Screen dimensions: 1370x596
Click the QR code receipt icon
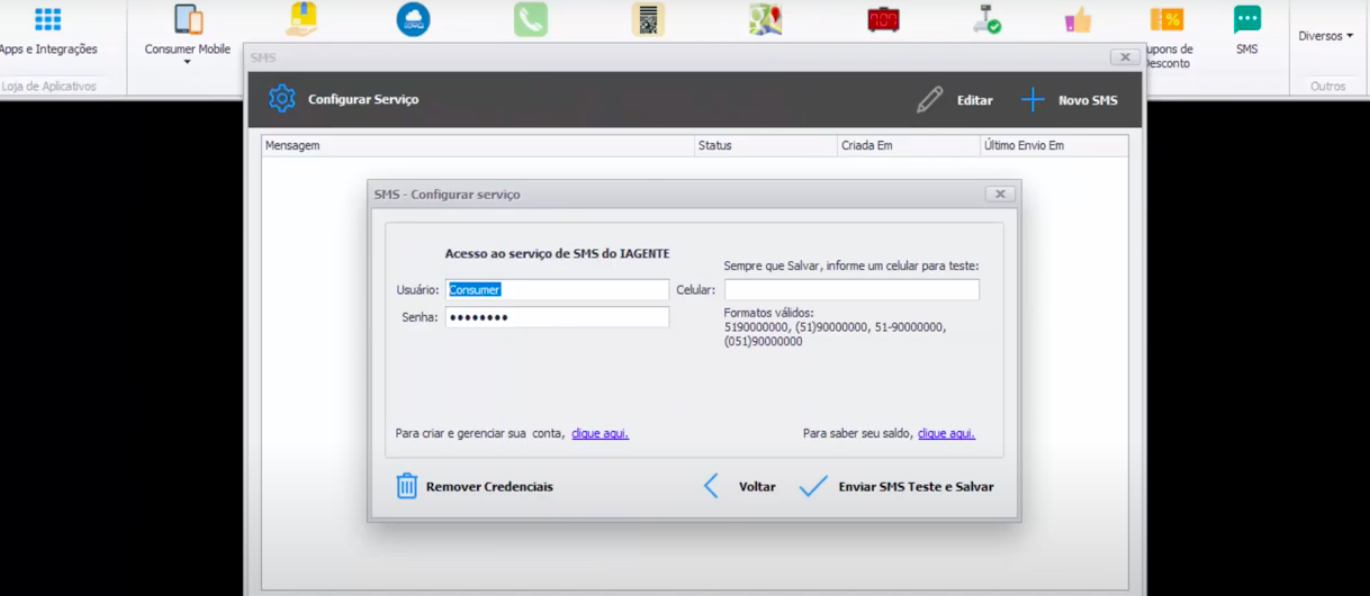click(x=648, y=20)
